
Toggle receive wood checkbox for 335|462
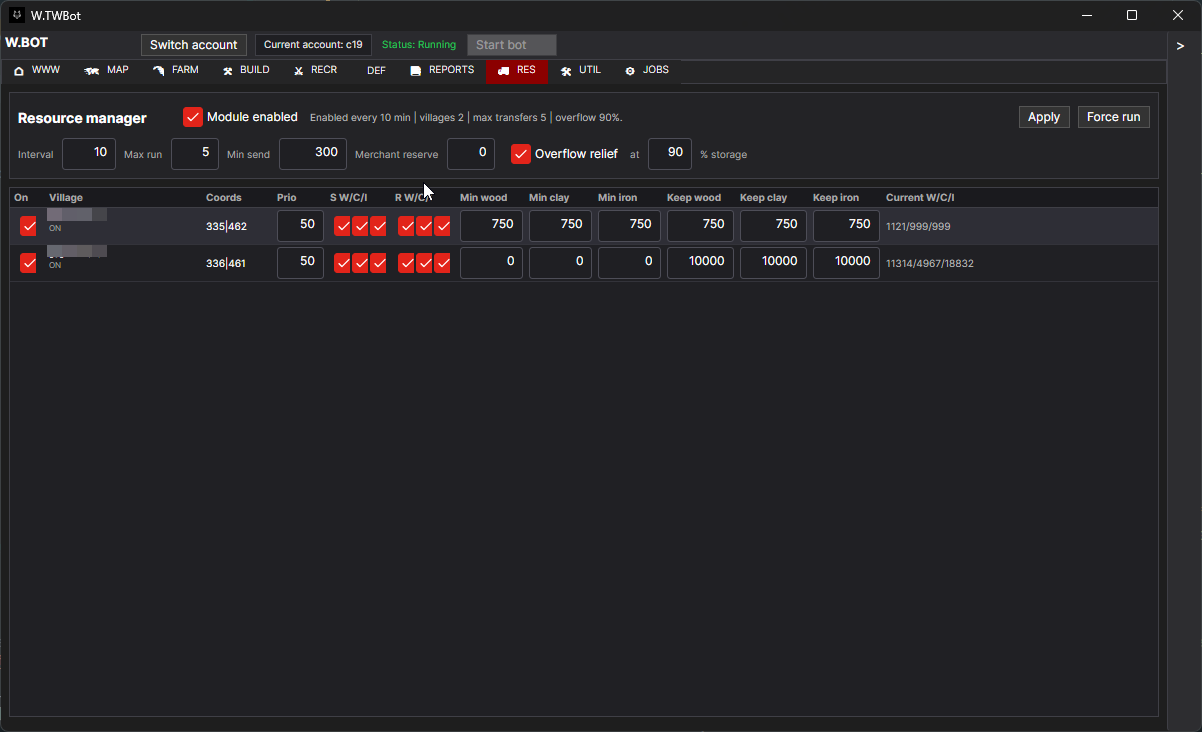(407, 227)
